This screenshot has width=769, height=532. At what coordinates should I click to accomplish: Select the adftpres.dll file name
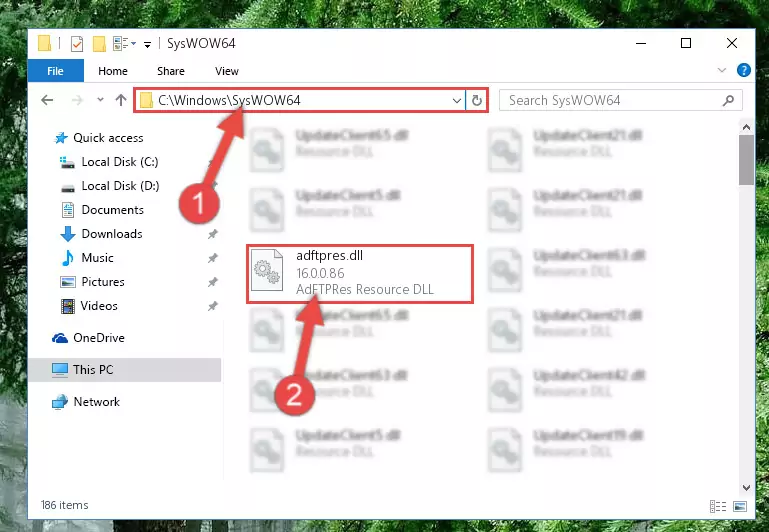click(x=330, y=255)
